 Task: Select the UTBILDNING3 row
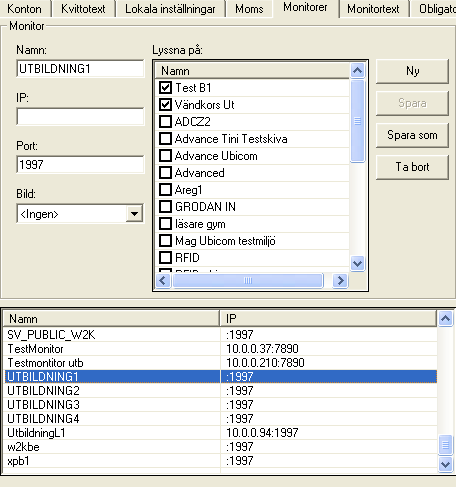pos(221,405)
